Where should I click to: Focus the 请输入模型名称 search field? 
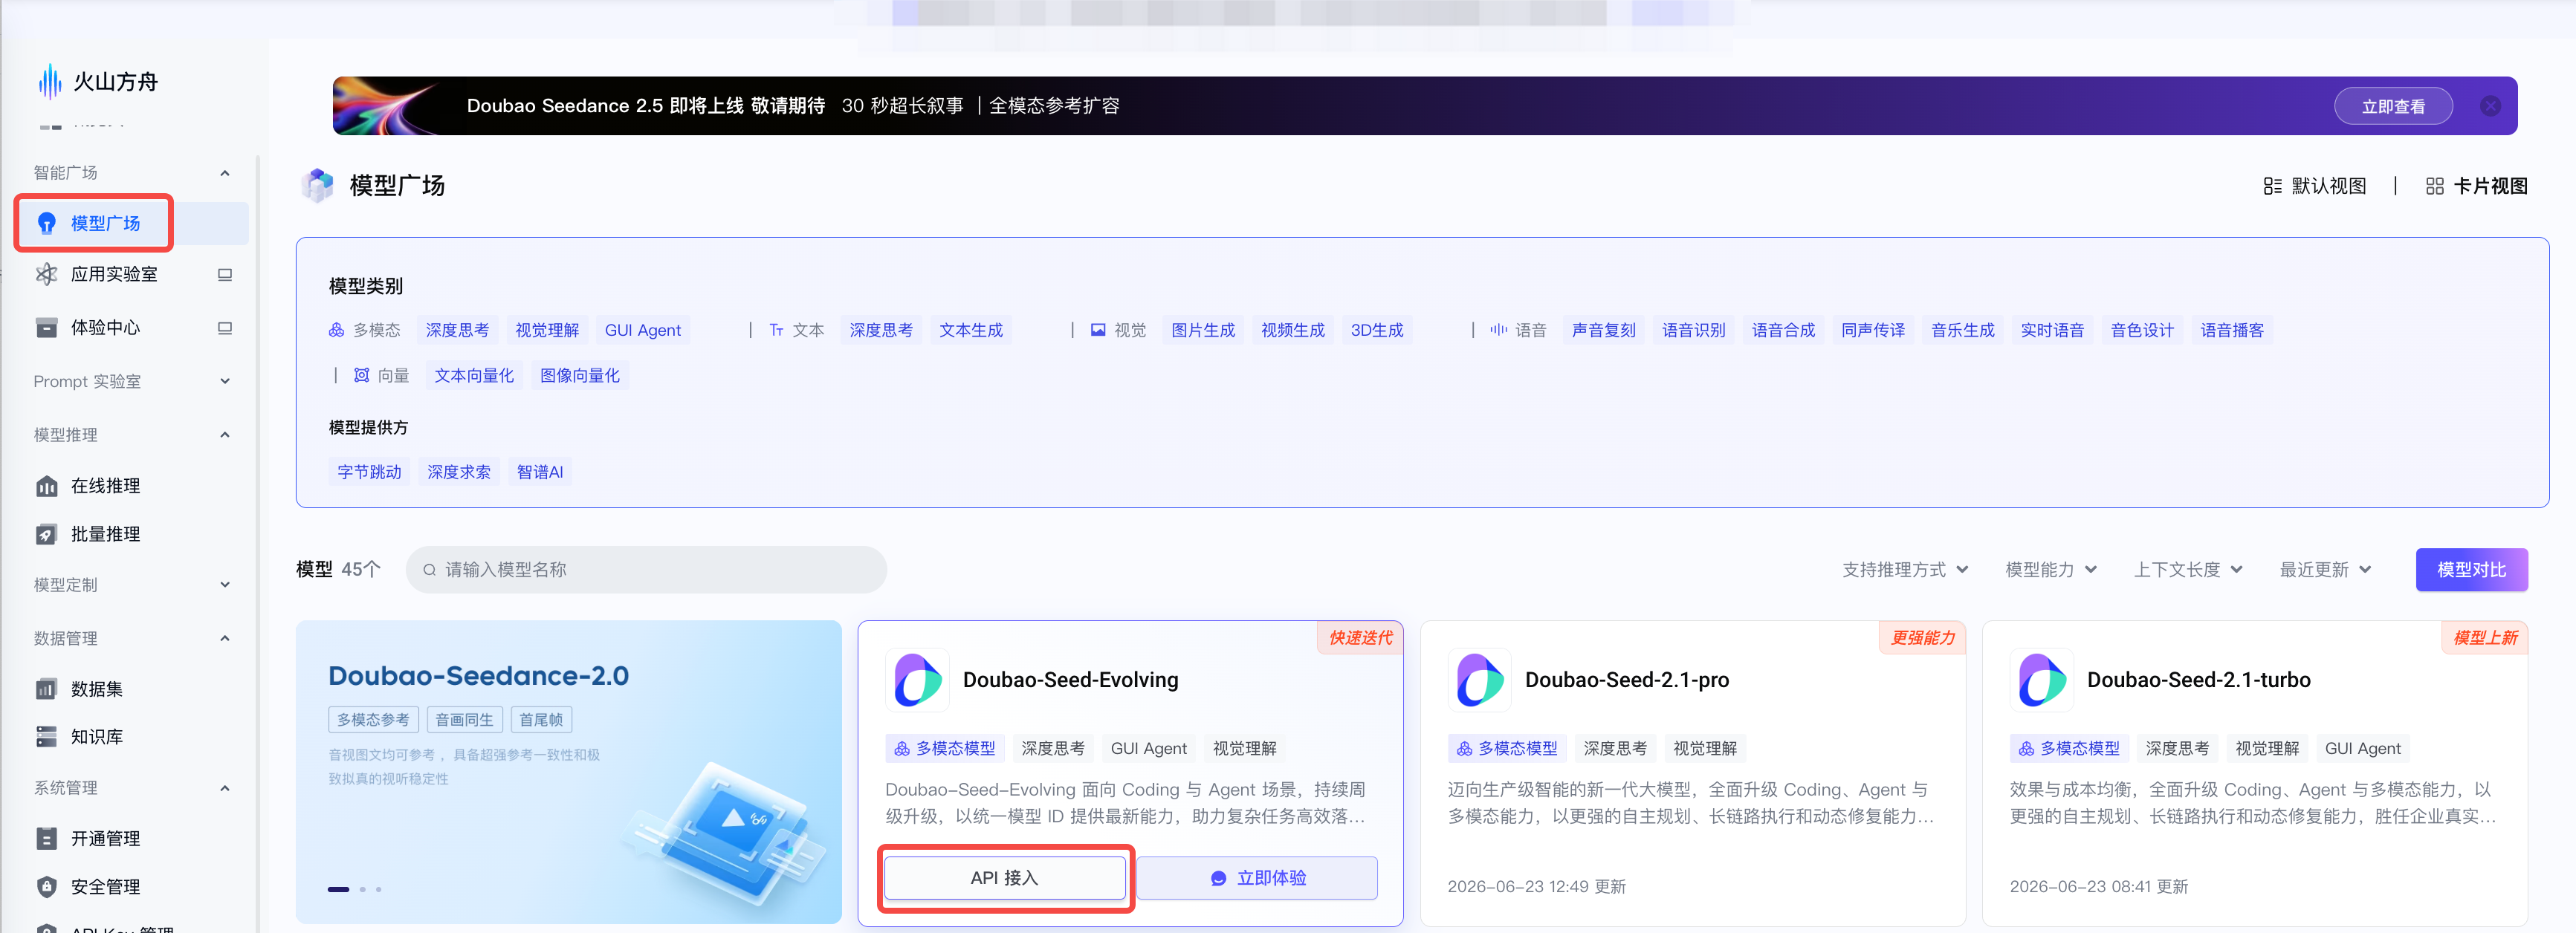[x=646, y=569]
